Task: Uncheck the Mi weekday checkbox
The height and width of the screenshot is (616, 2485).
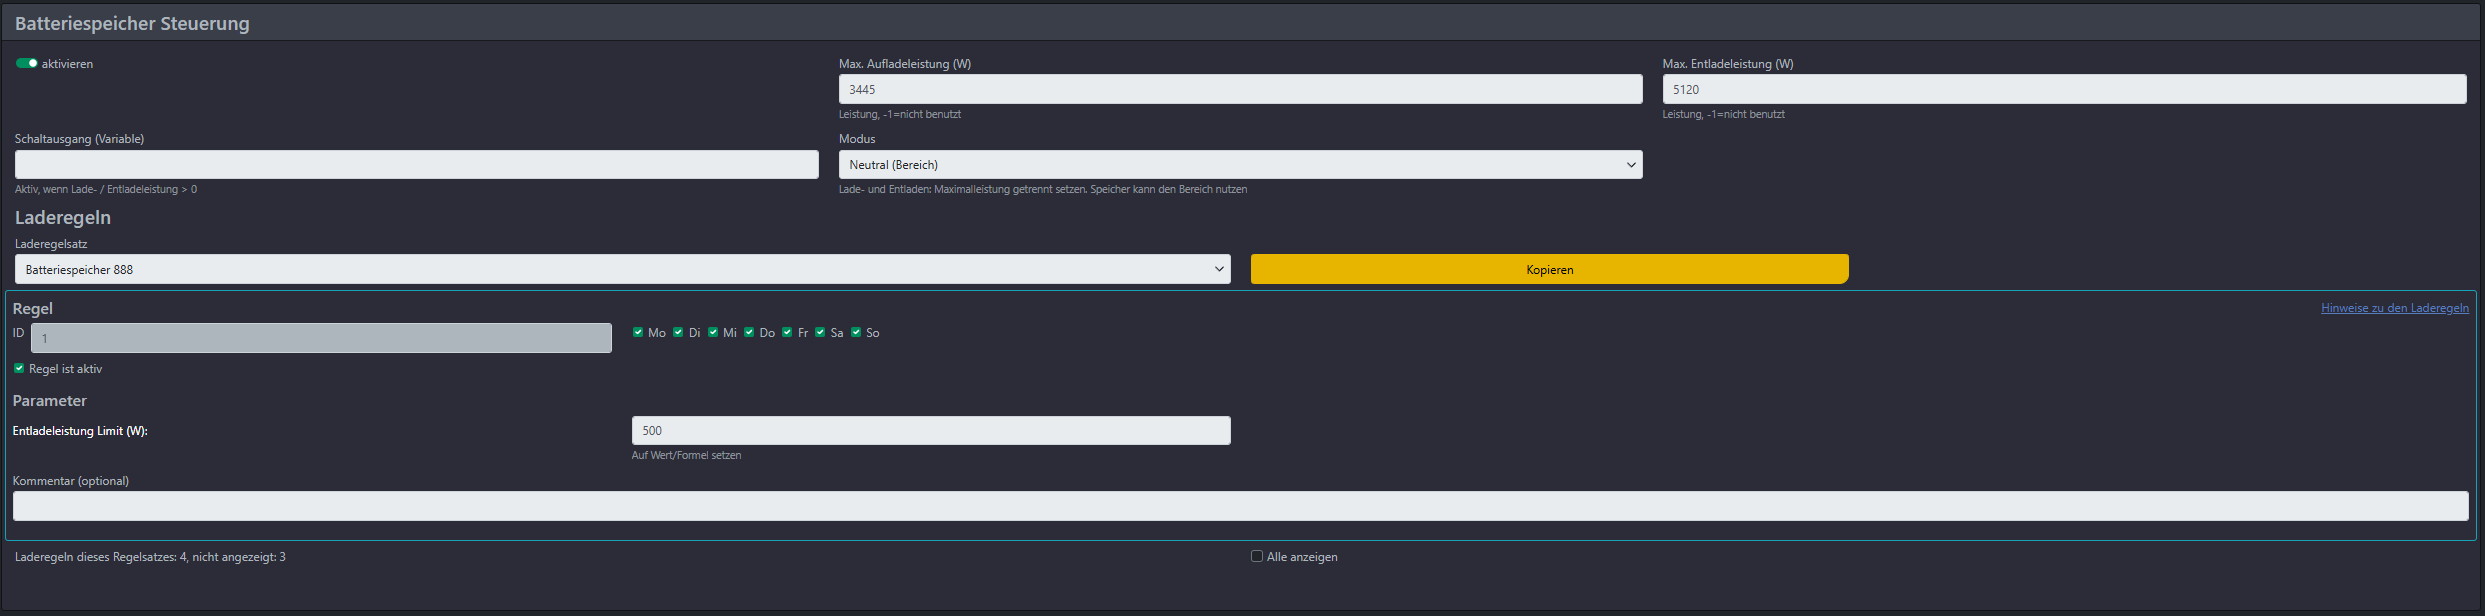Action: pos(713,332)
